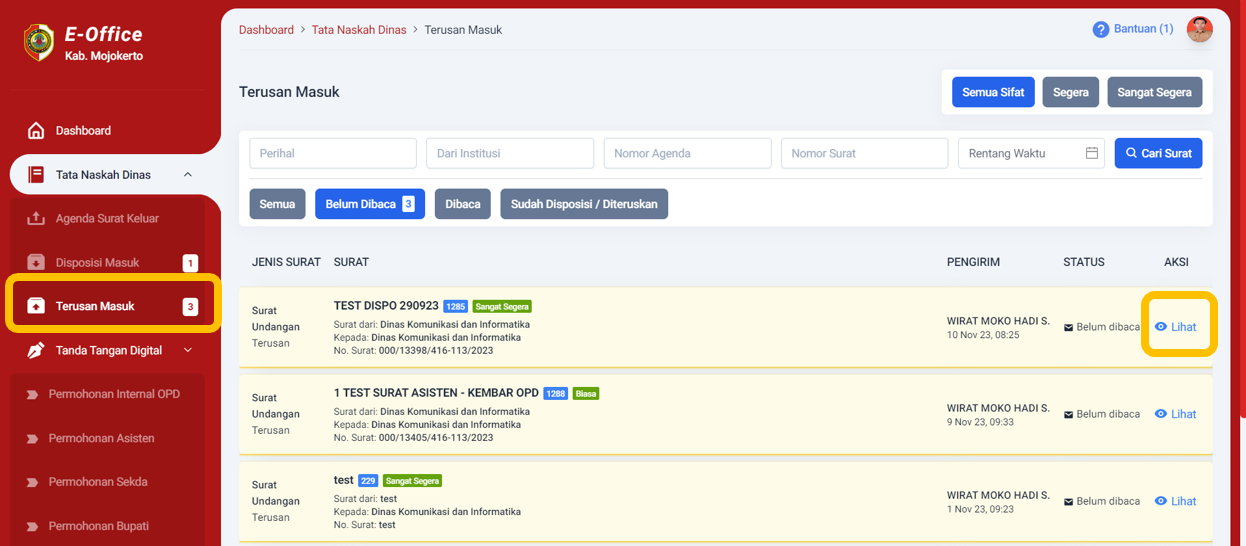Click the calendar icon in Rentang Waktu
Screen dimensions: 1246x546
point(1092,153)
